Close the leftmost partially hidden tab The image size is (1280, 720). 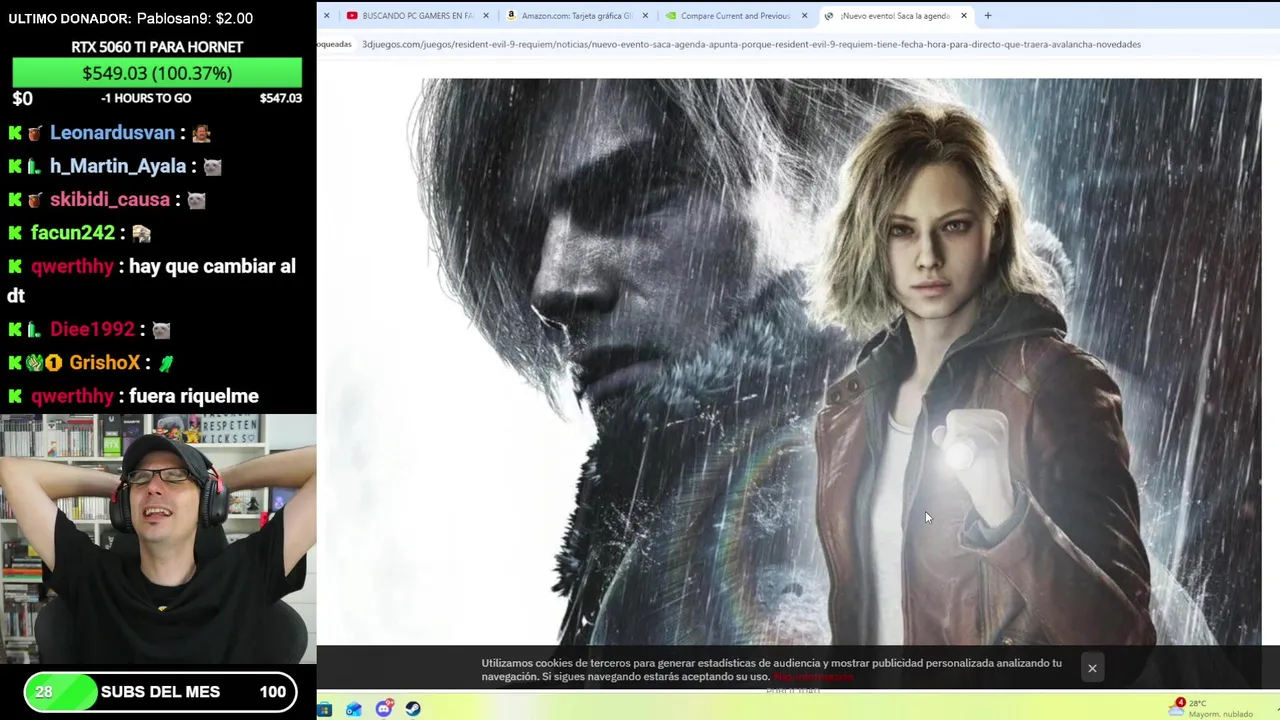pos(326,16)
